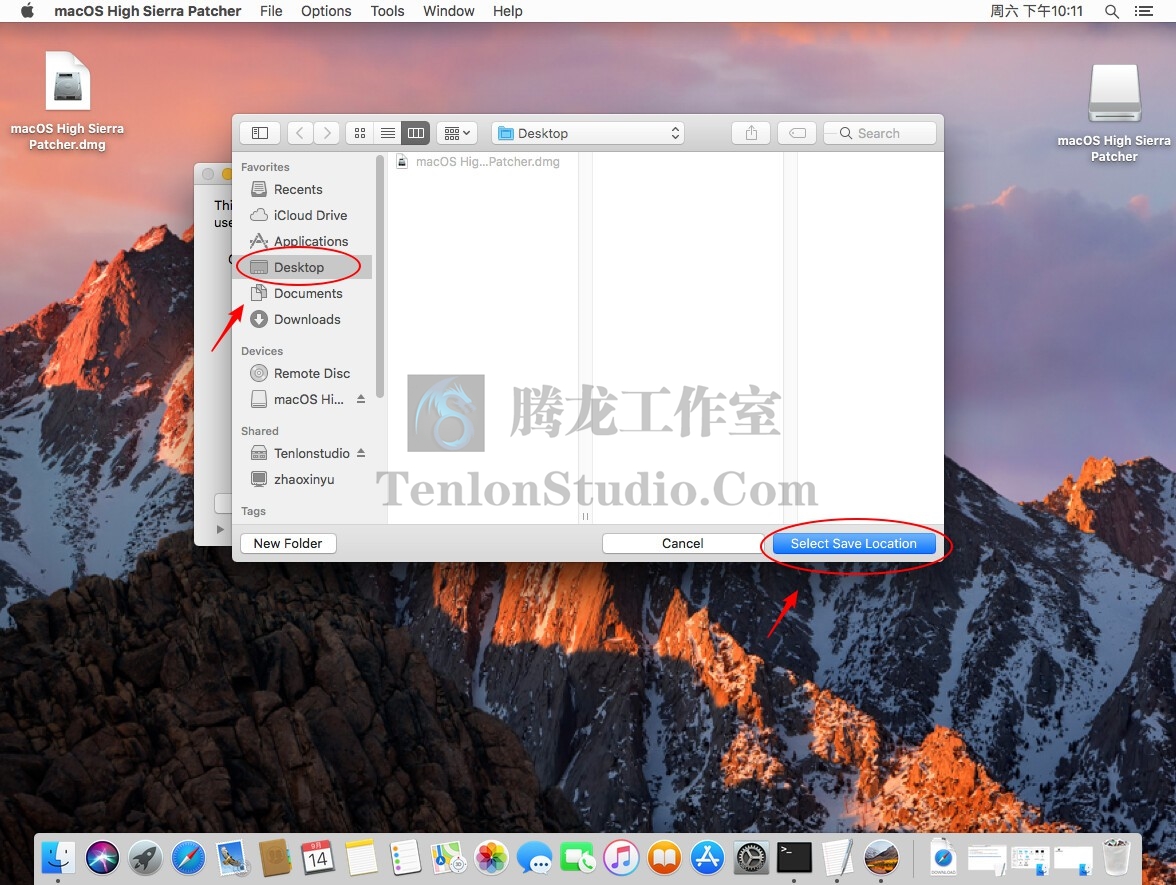This screenshot has height=885, width=1176.
Task: Open the Apple menu
Action: pyautogui.click(x=27, y=10)
